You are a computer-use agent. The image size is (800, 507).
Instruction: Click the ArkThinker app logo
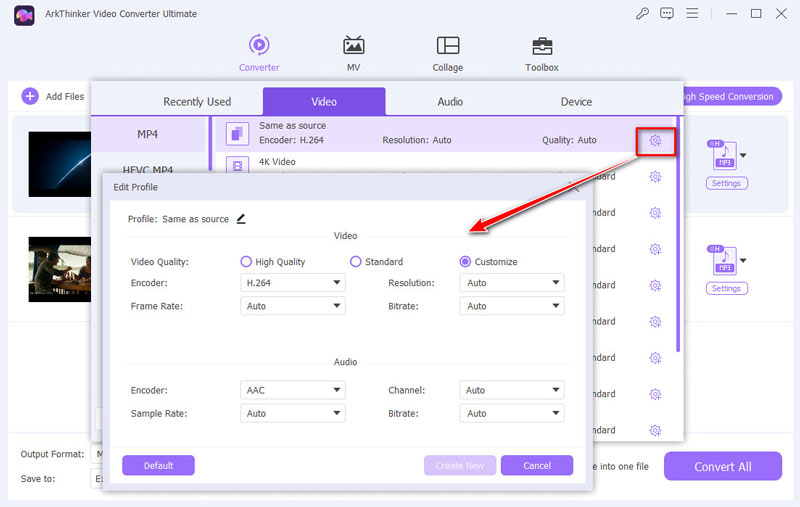[x=24, y=15]
